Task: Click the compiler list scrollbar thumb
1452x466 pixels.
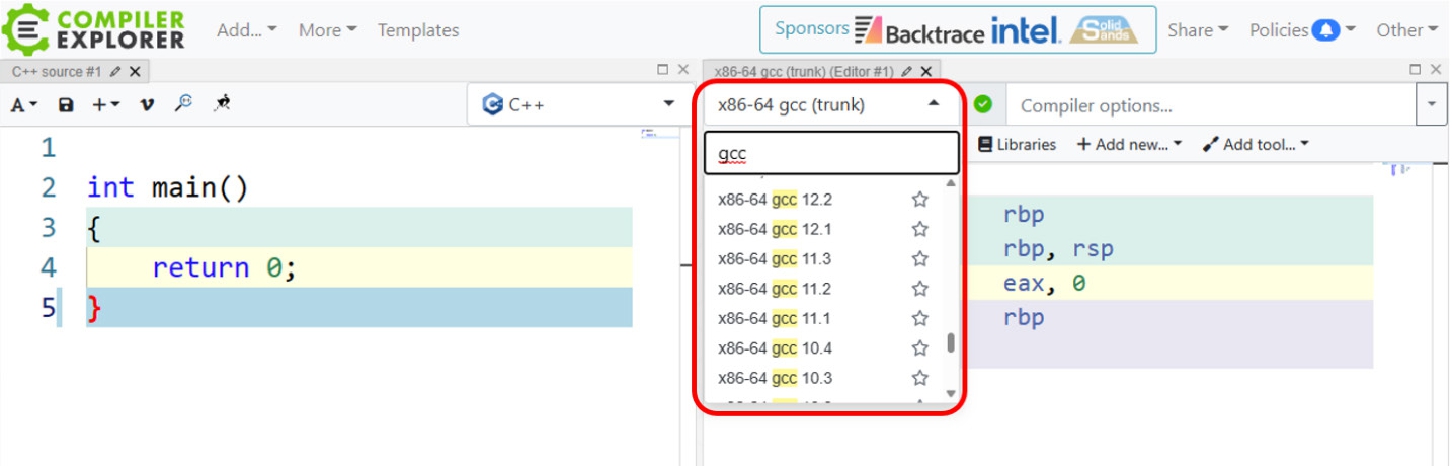Action: pyautogui.click(x=950, y=344)
